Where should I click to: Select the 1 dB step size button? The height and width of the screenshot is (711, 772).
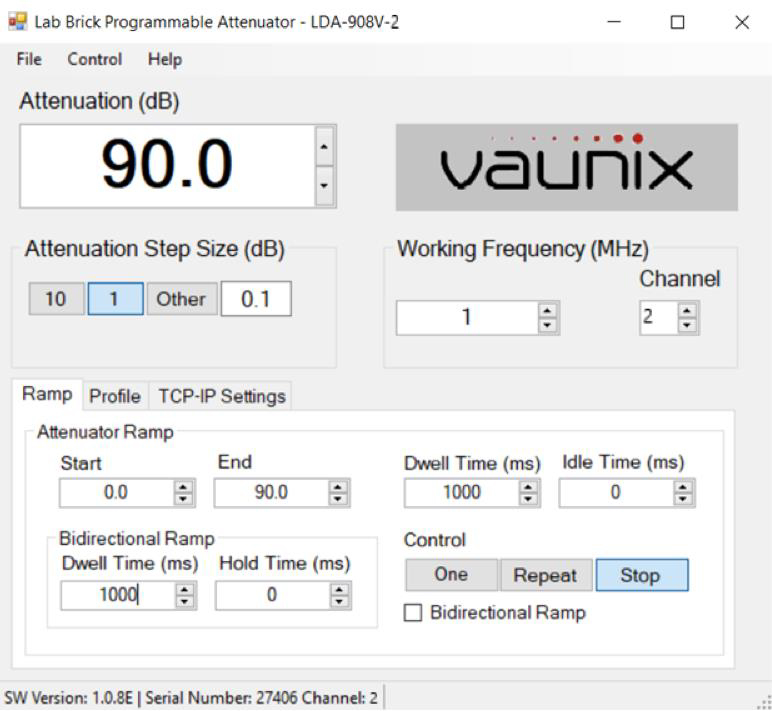(x=116, y=299)
